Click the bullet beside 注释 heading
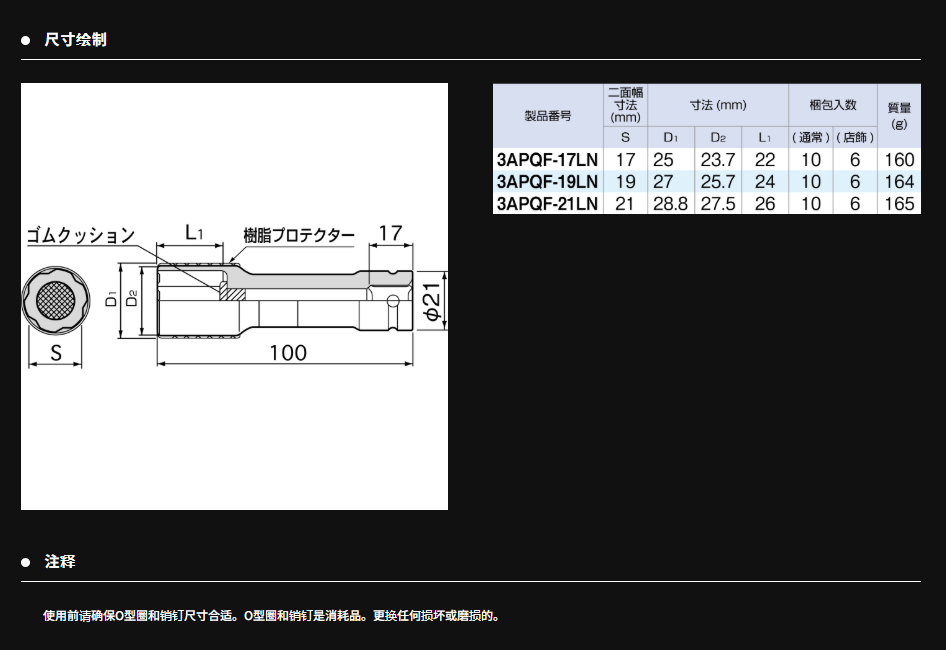 [26, 562]
